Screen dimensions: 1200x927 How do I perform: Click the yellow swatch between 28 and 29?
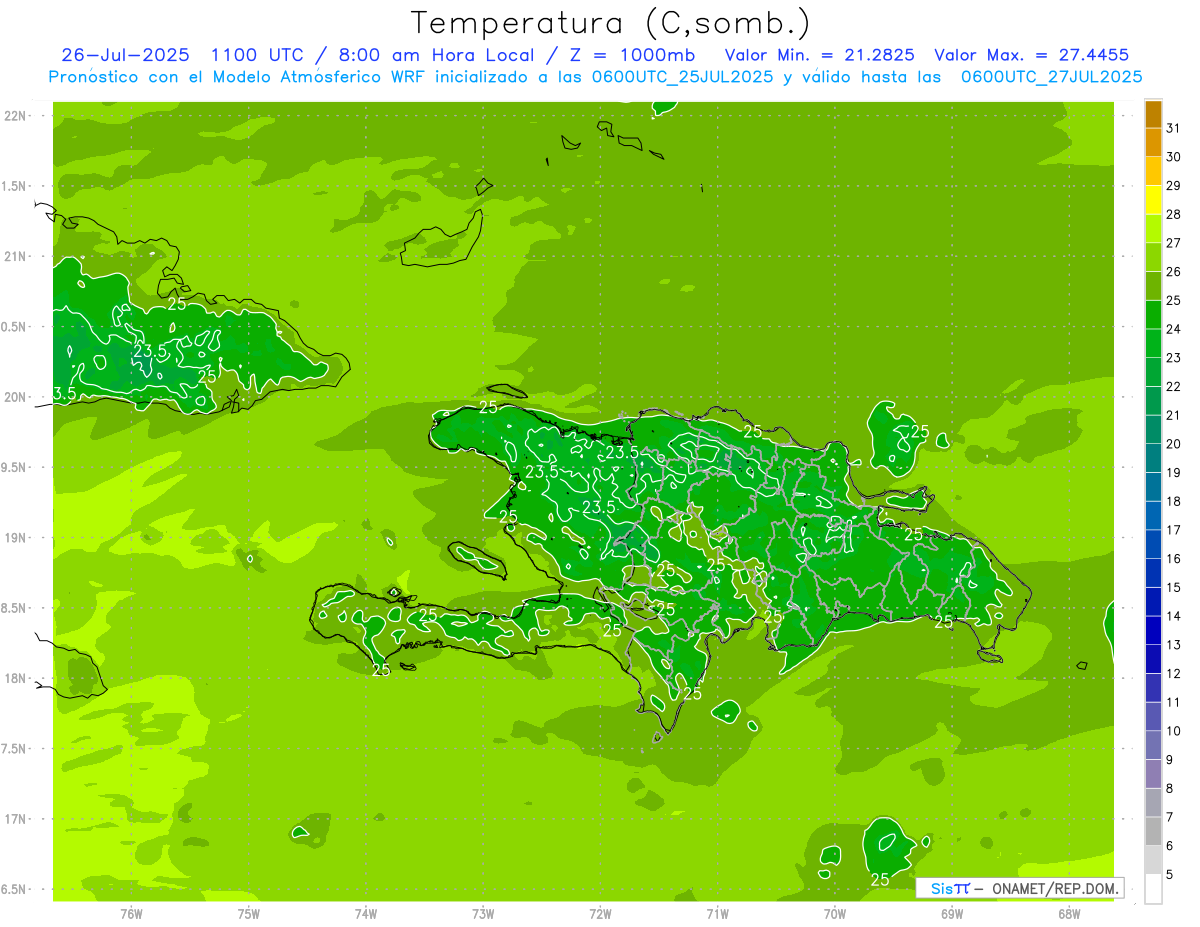click(1153, 200)
